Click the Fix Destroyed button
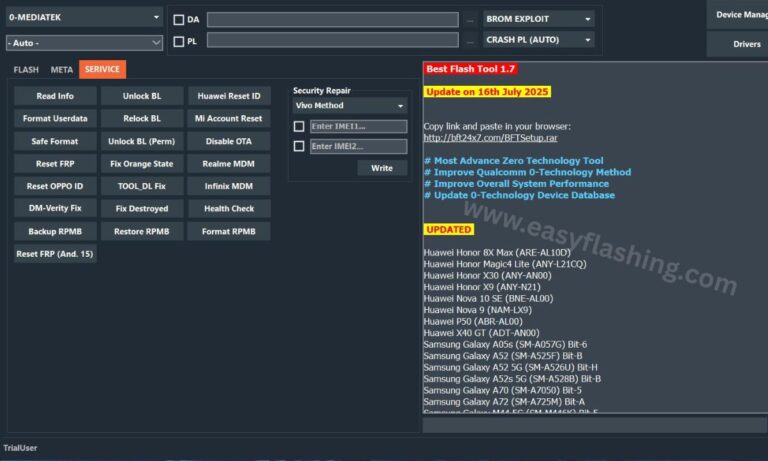The height and width of the screenshot is (461, 768). click(142, 208)
